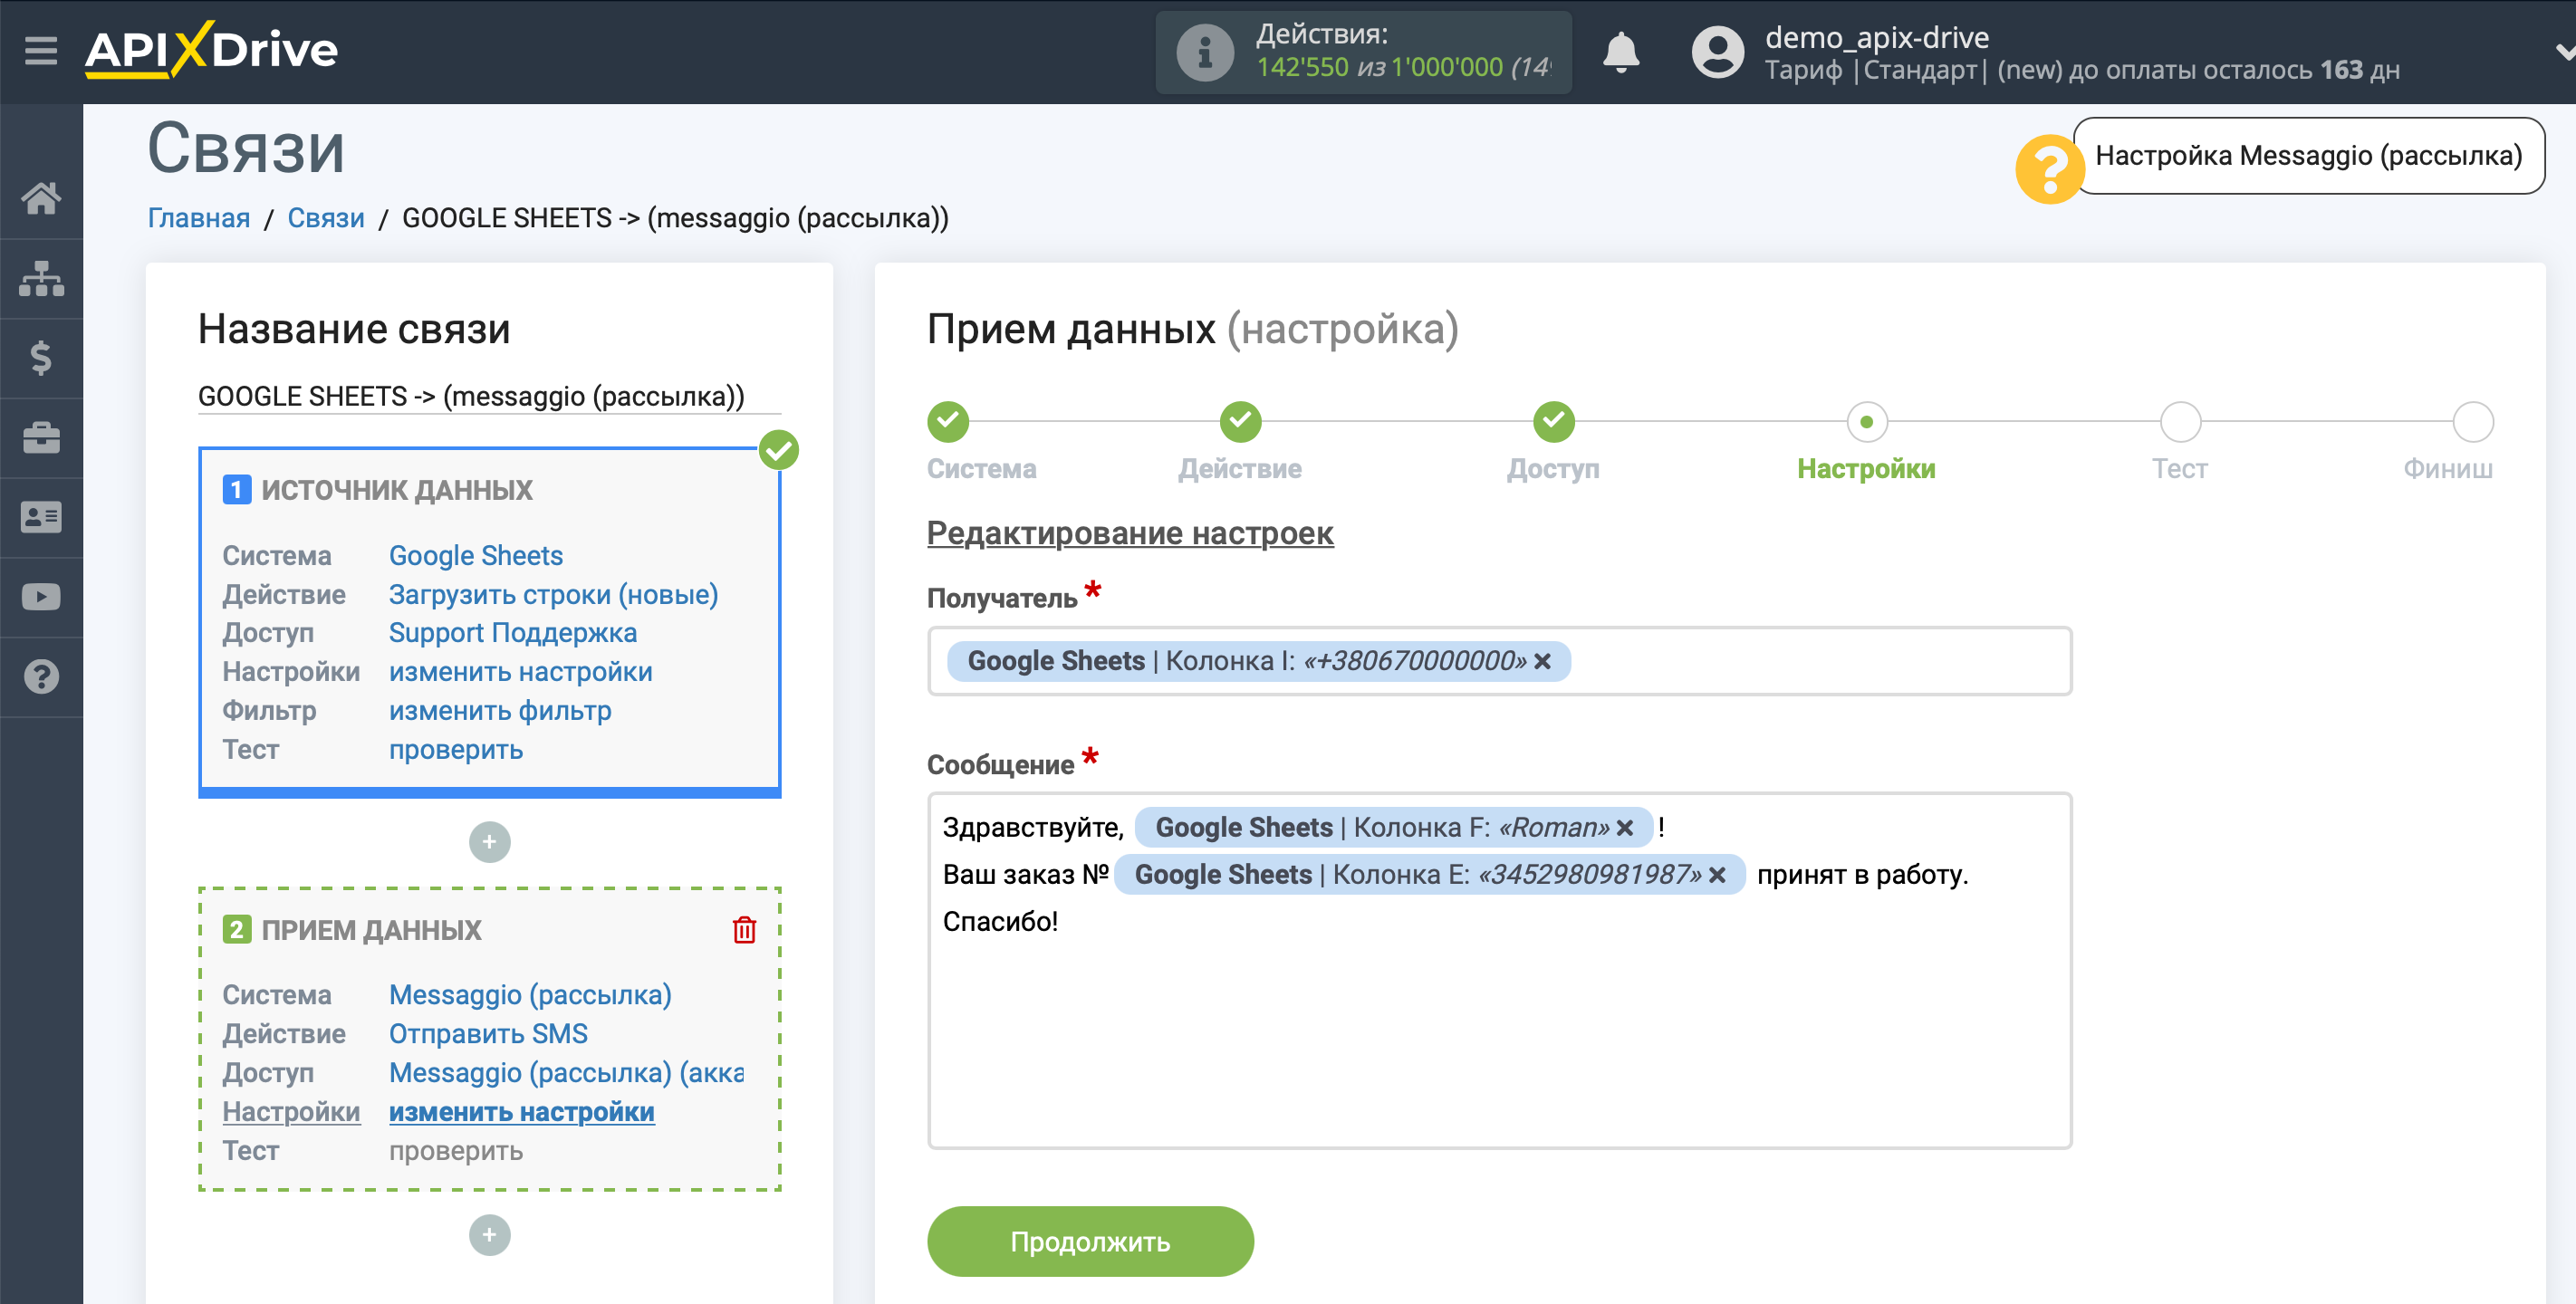The image size is (2576, 1304).
Task: Open Отправить SMS action link
Action: point(488,1034)
